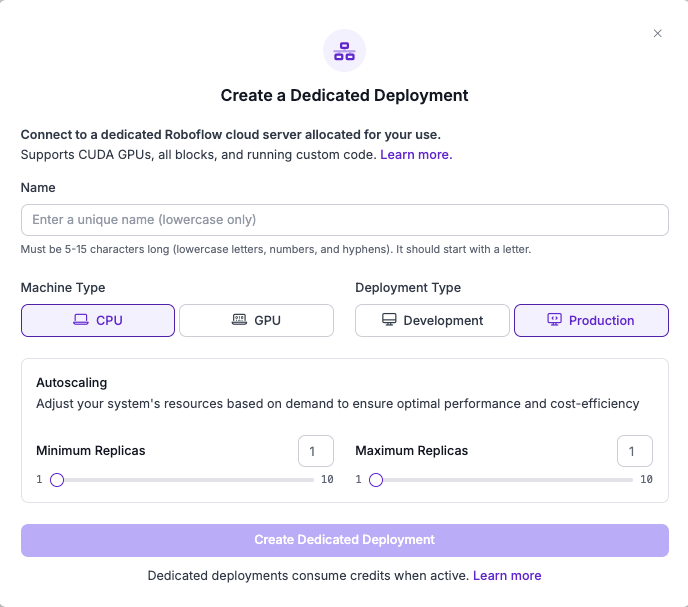Viewport: 688px width, 607px height.
Task: Focus the deployment Name text field
Action: pyautogui.click(x=344, y=220)
